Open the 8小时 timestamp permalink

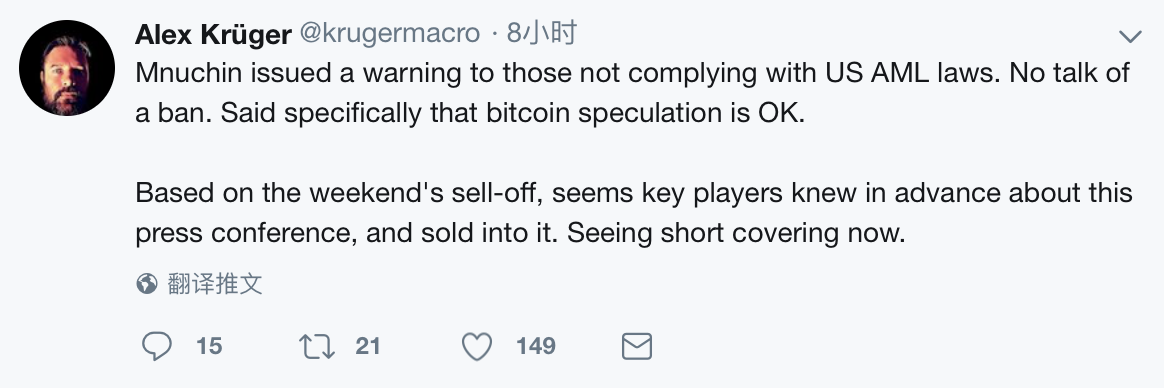[541, 33]
